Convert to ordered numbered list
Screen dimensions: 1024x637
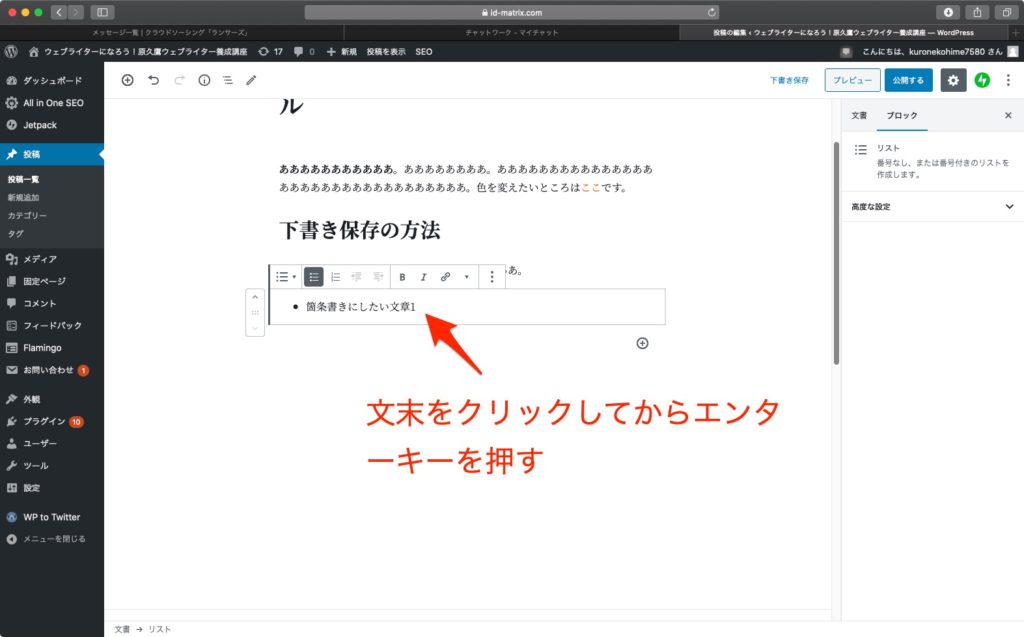(335, 277)
